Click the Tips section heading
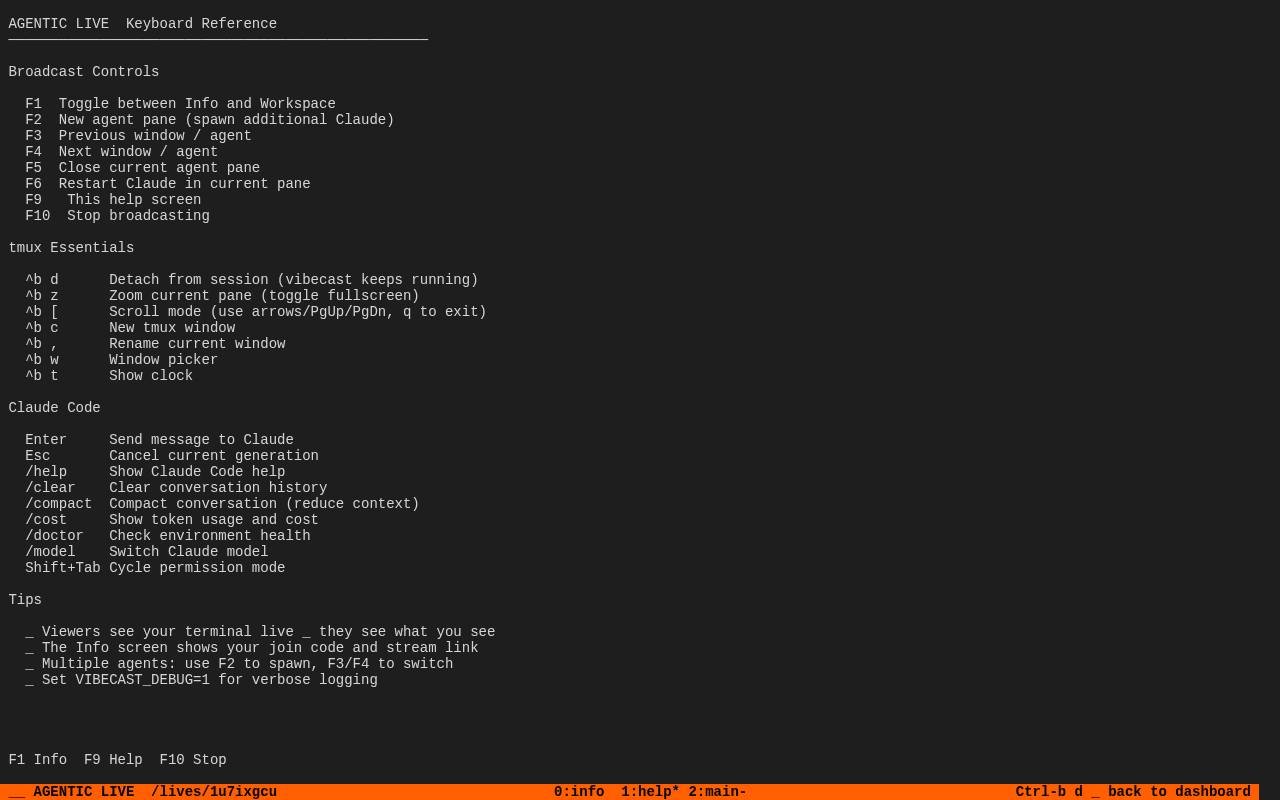The height and width of the screenshot is (800, 1280). point(25,600)
